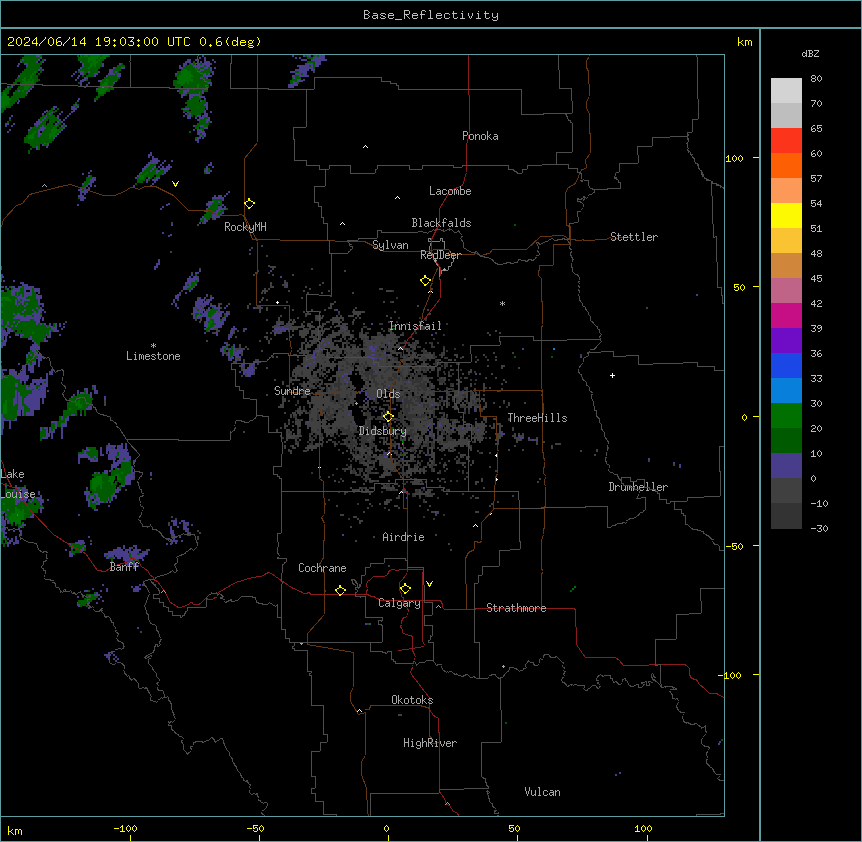The width and height of the screenshot is (862, 842).
Task: Click the red 60–65 dBZ color swatch
Action: 786,141
